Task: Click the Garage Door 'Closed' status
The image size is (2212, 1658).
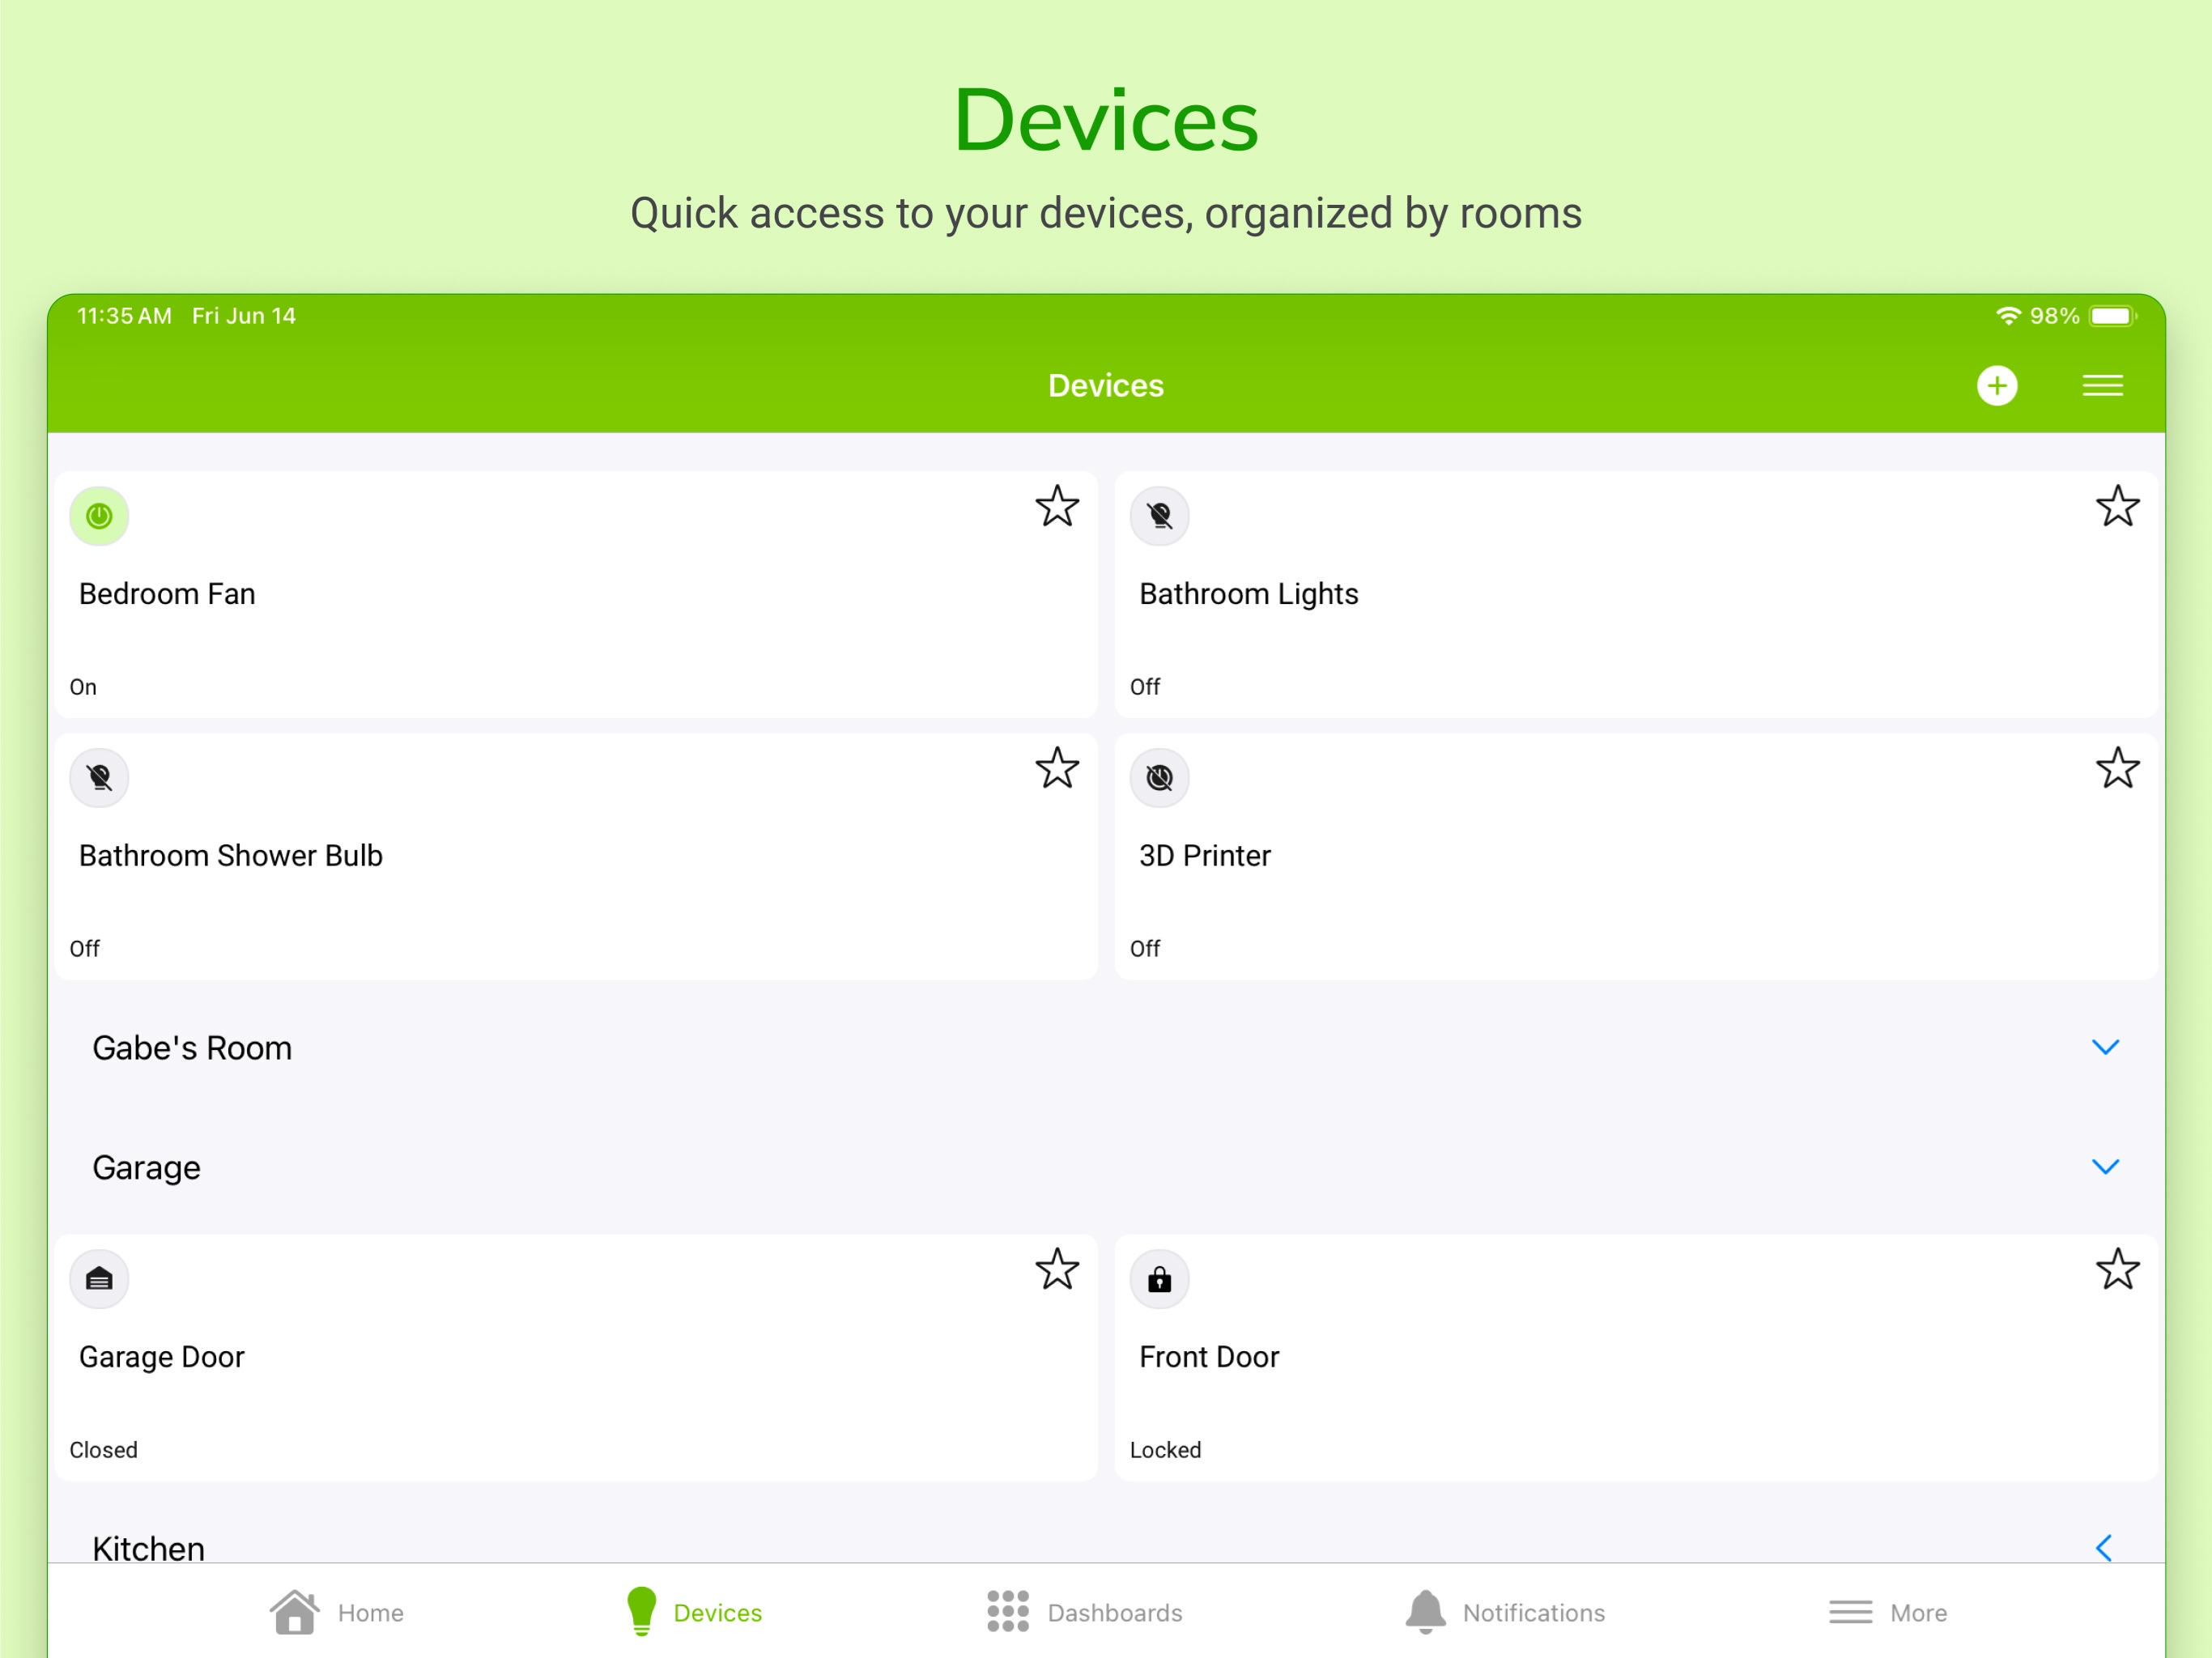Action: (x=103, y=1450)
